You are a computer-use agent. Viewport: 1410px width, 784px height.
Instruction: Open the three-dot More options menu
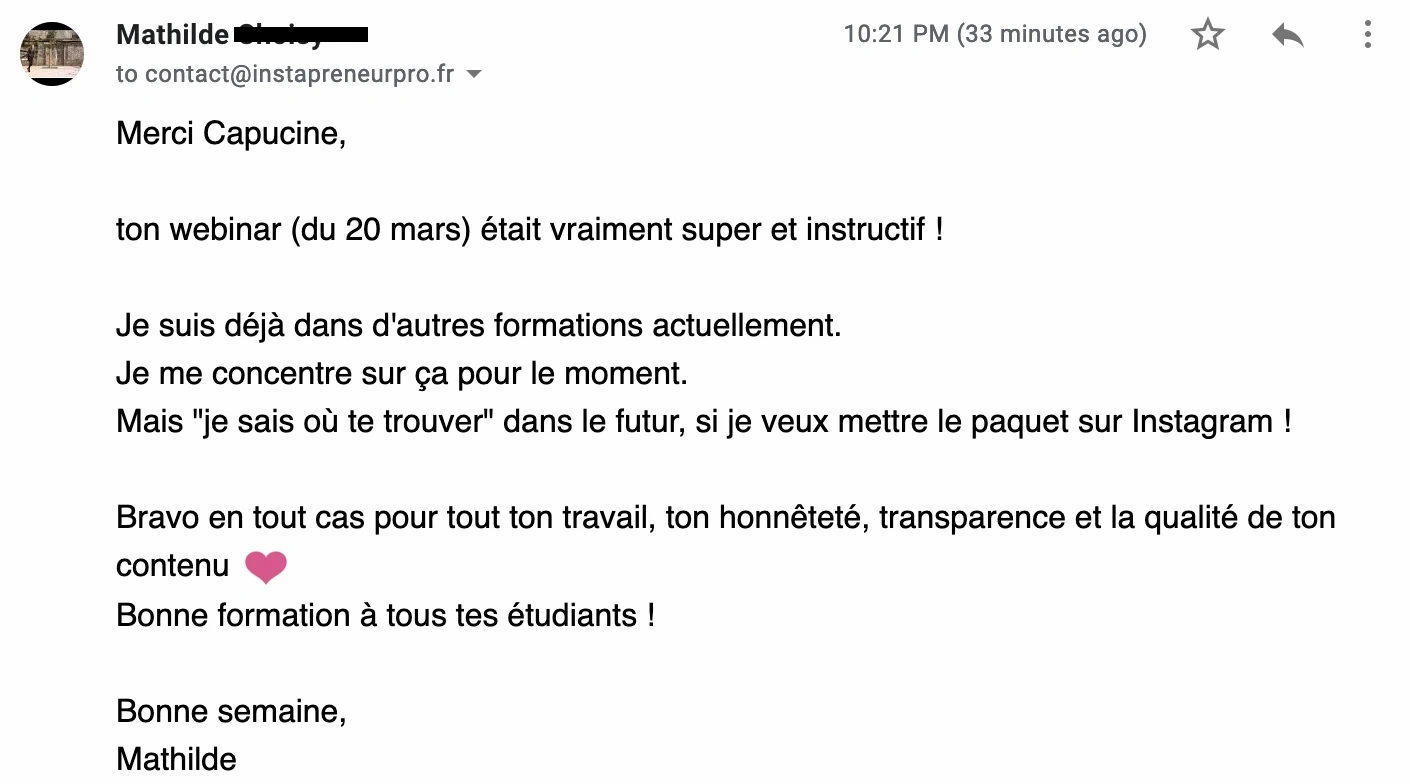(1367, 35)
